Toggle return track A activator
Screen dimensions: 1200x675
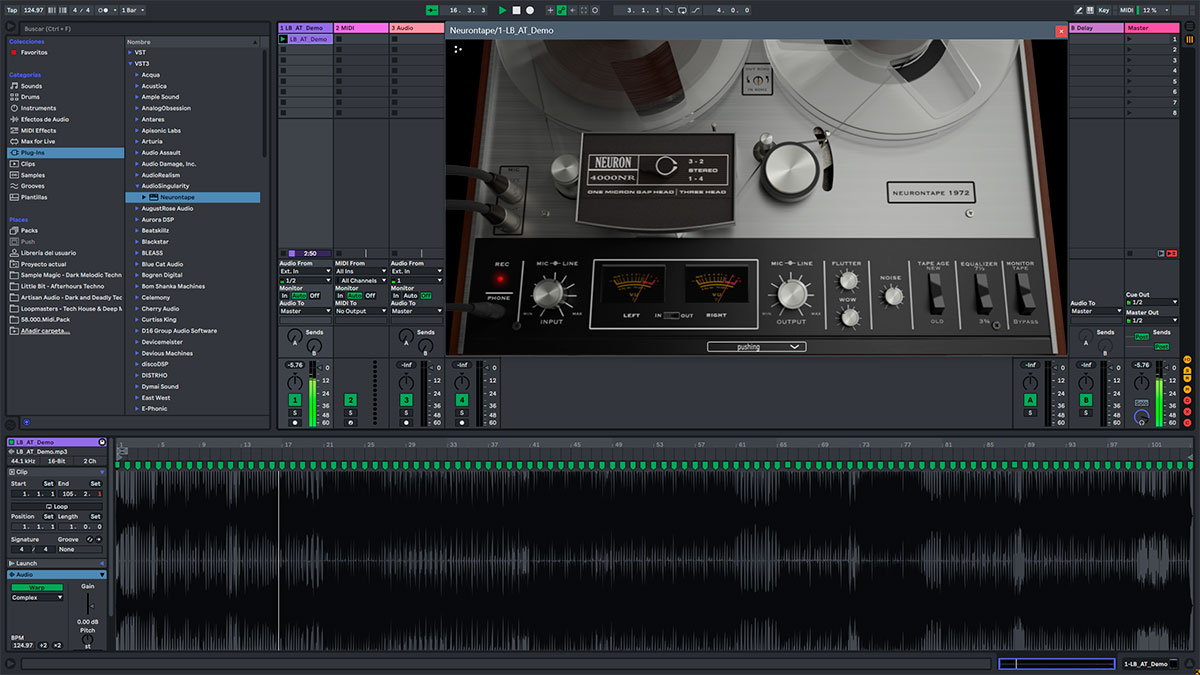pyautogui.click(x=1030, y=400)
